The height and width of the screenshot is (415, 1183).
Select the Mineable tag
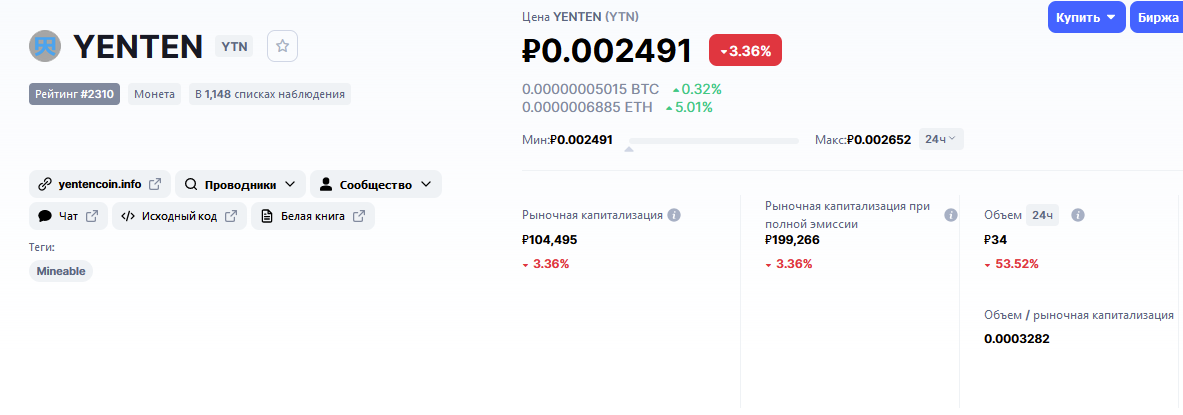[x=61, y=271]
